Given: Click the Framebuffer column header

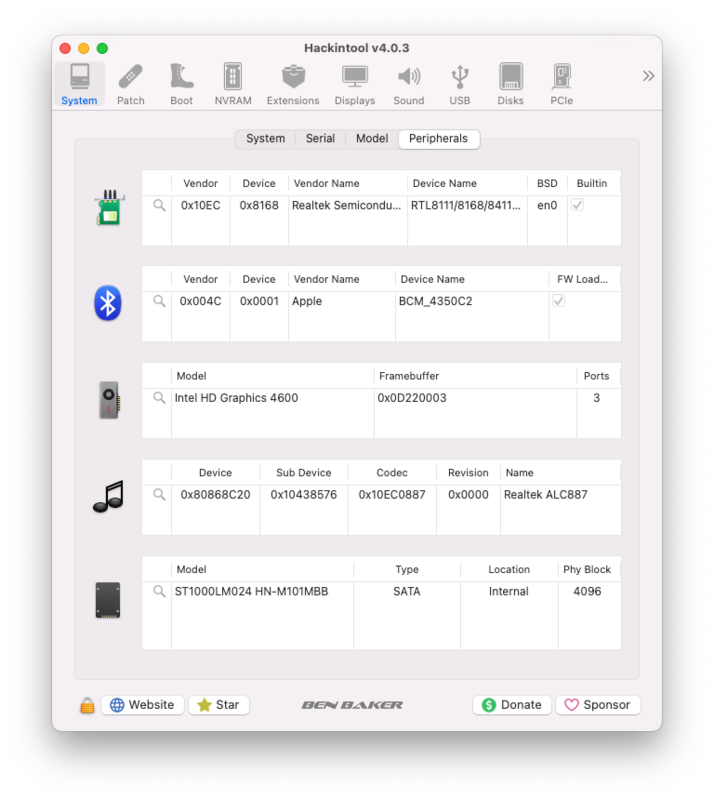Looking at the screenshot, I should coord(475,376).
